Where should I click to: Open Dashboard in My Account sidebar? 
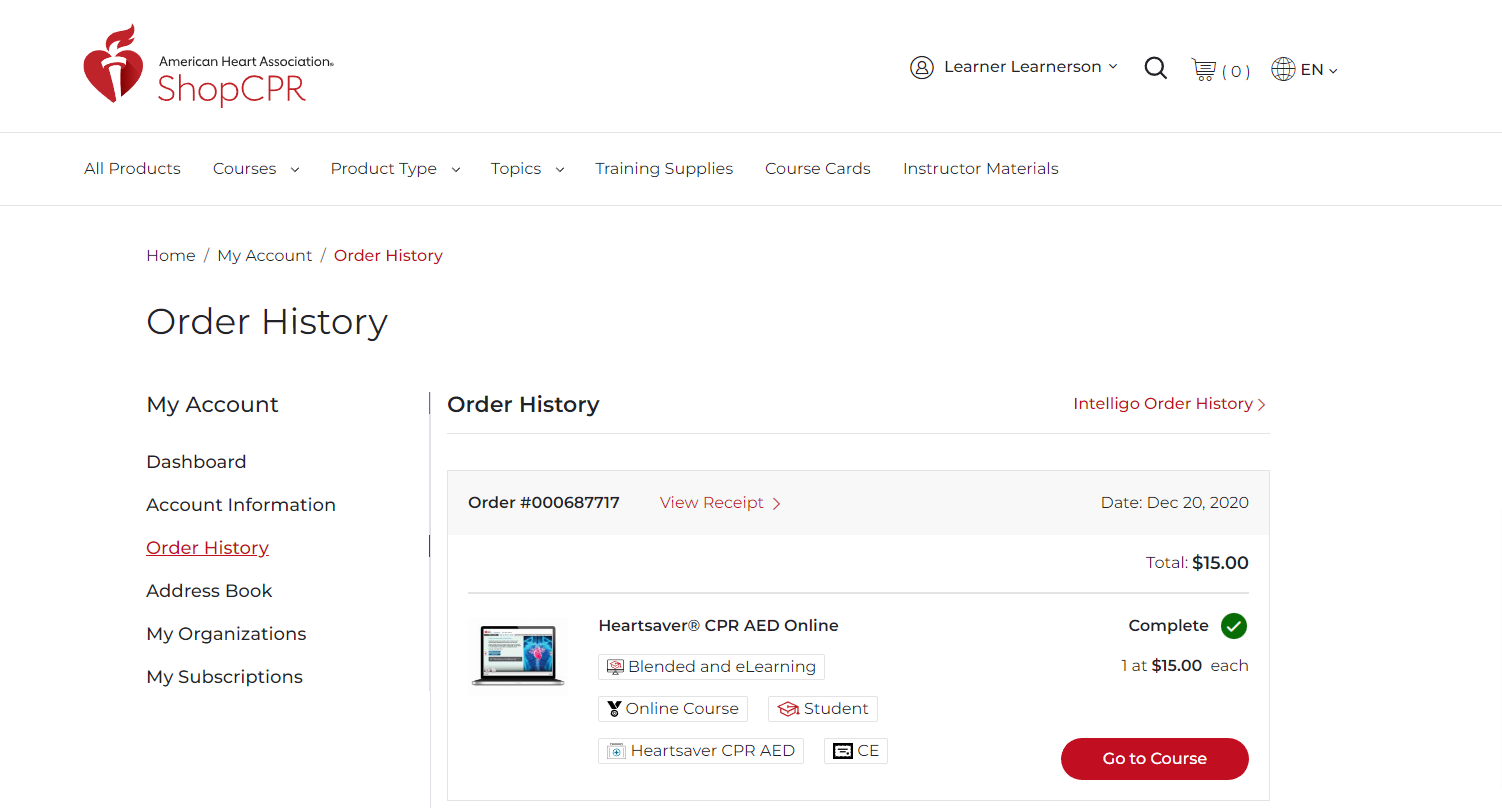(x=196, y=462)
